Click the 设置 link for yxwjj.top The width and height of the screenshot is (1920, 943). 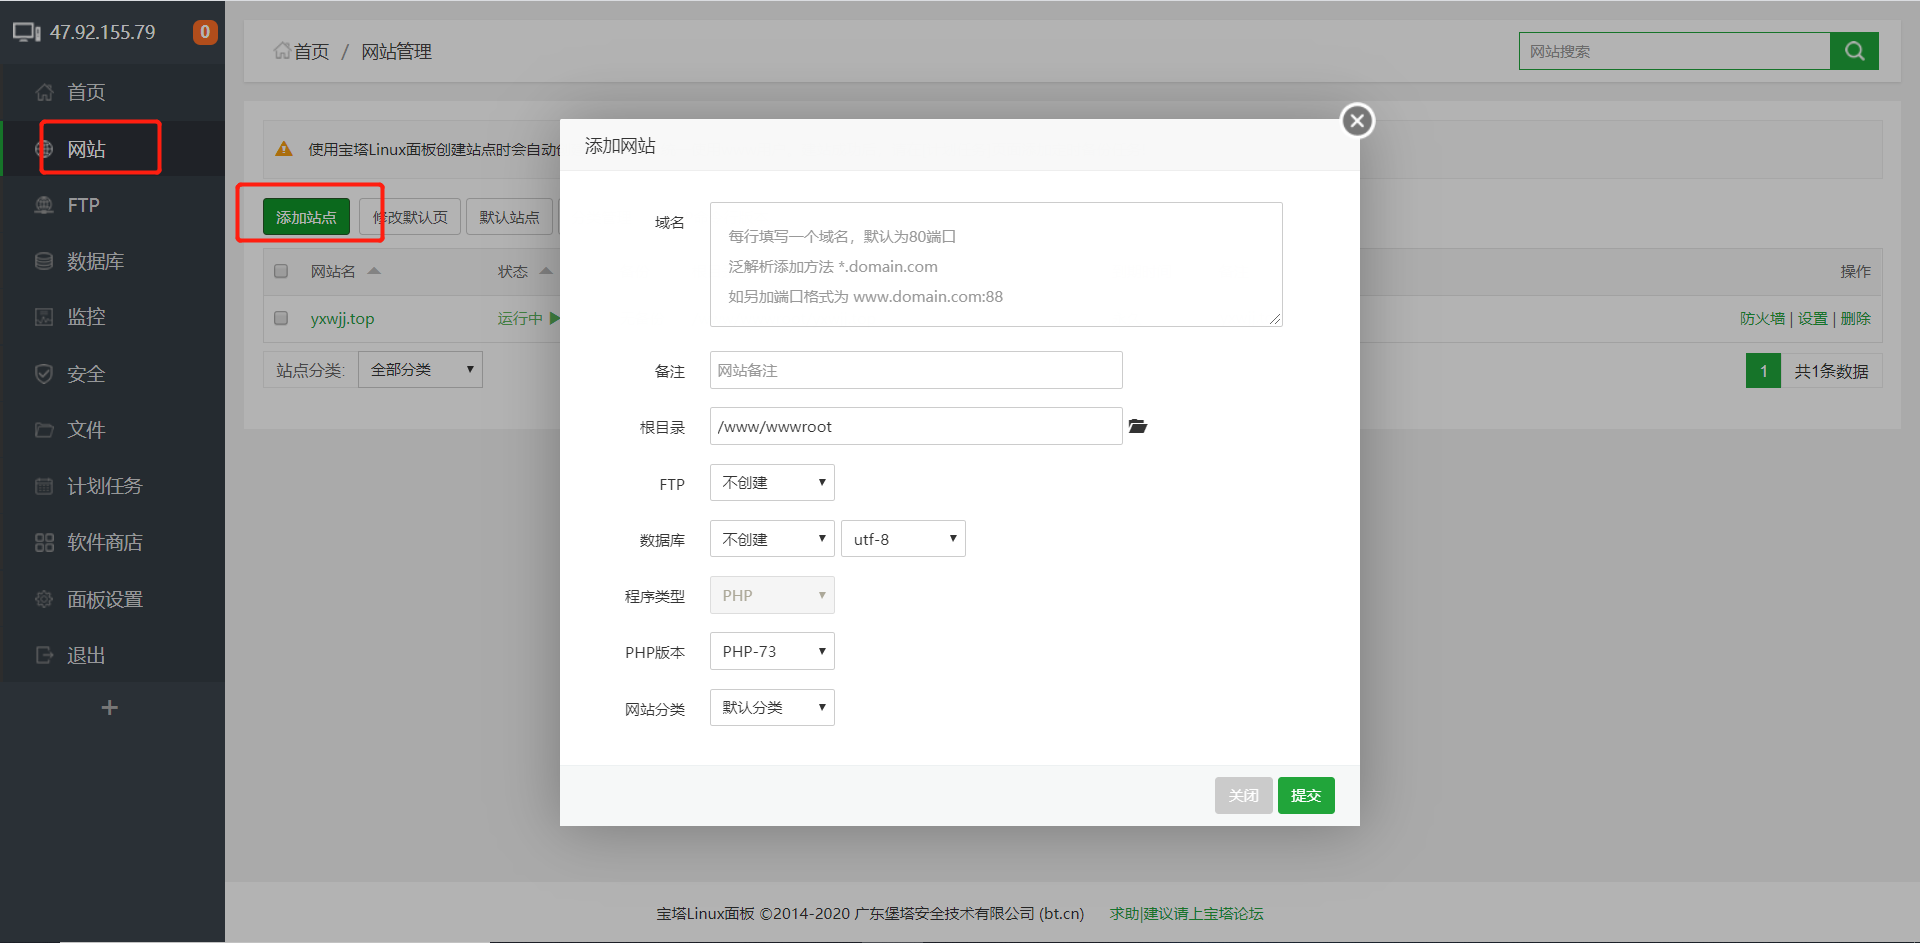(x=1813, y=318)
